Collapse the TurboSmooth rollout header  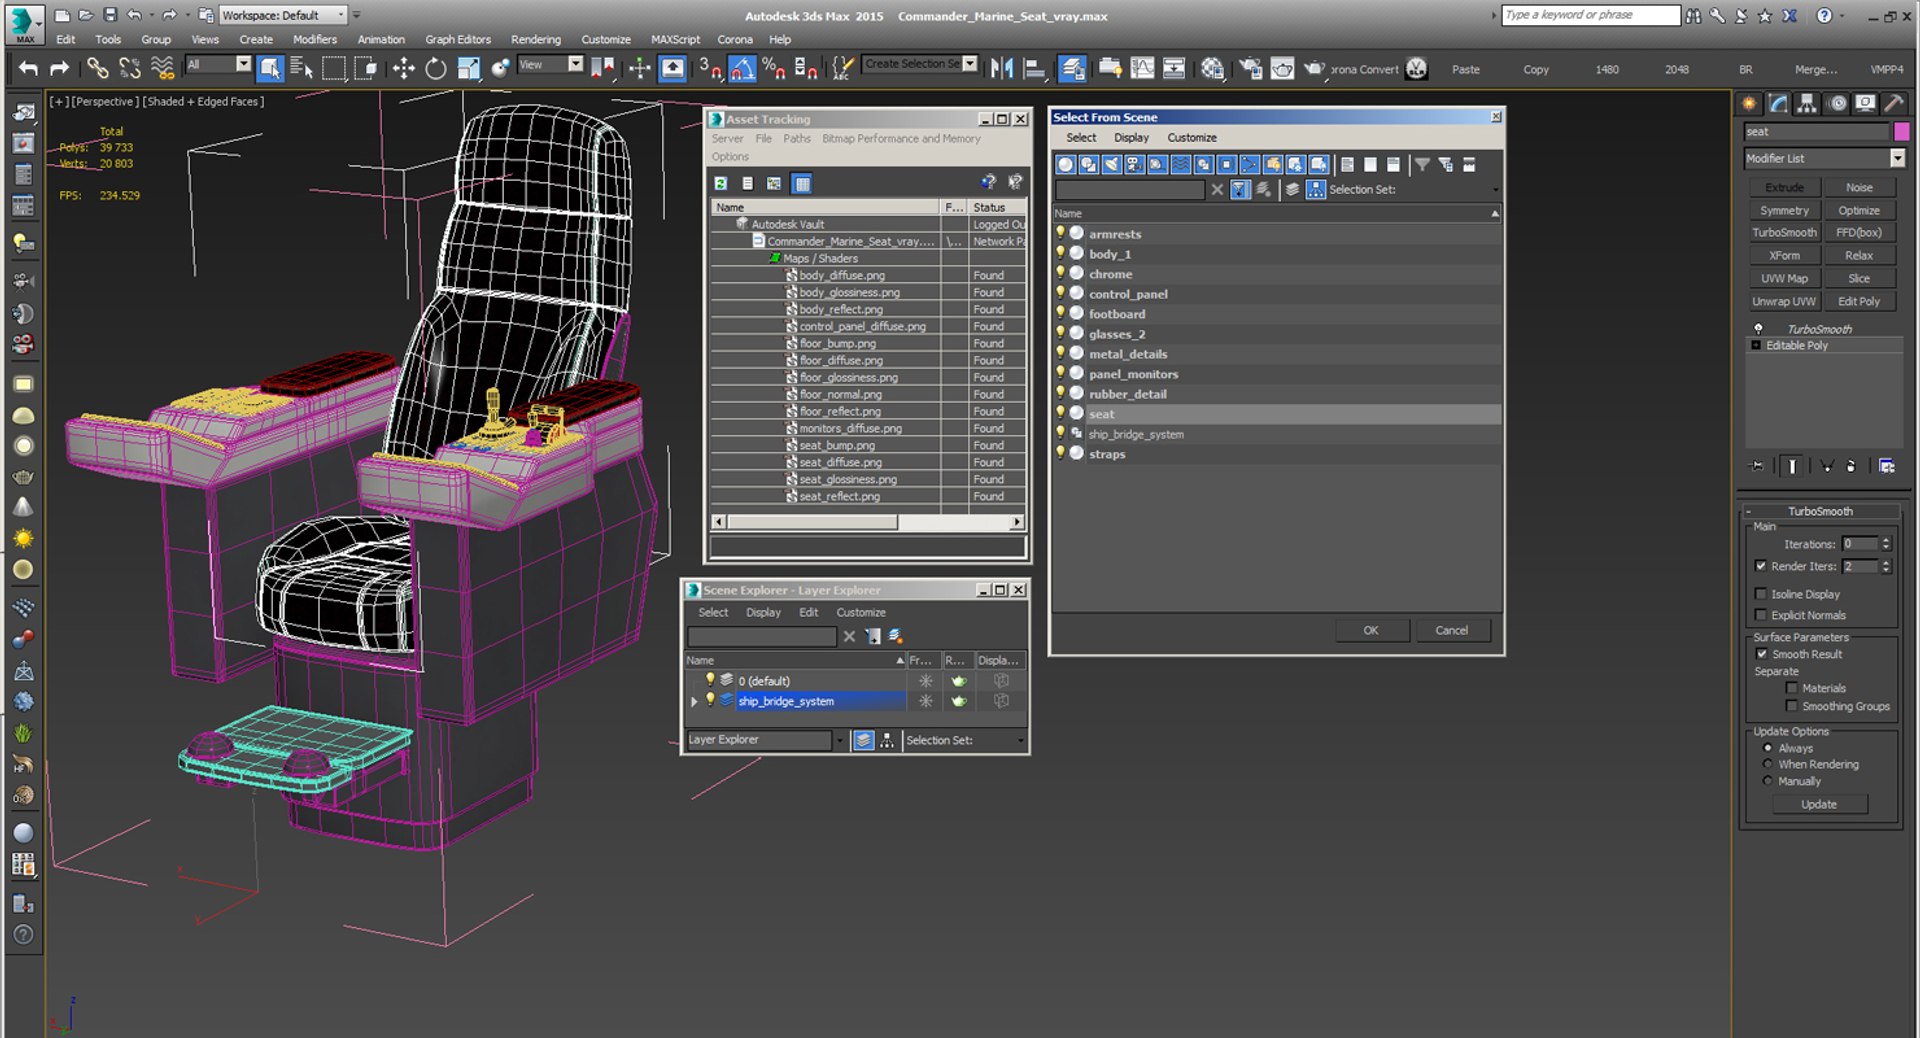click(x=1820, y=511)
